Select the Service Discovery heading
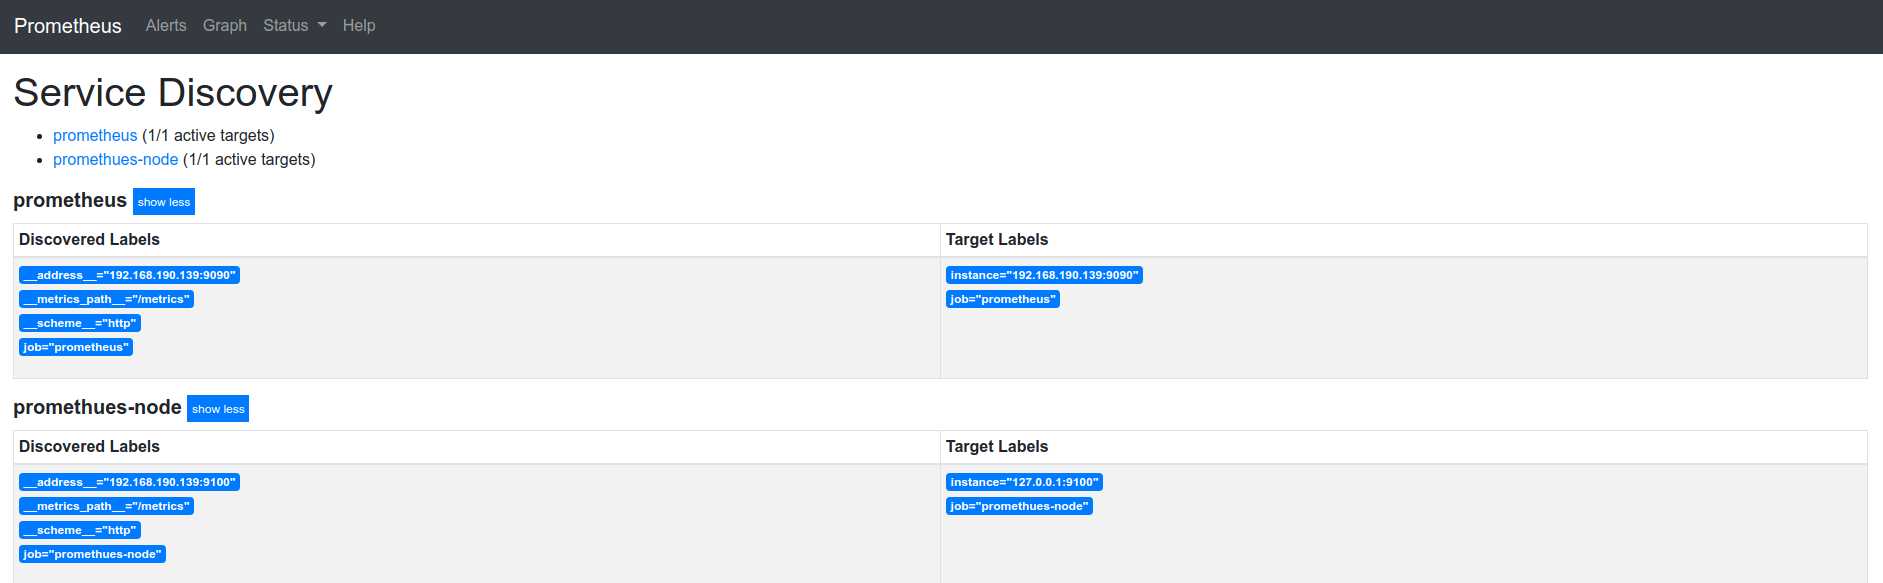 173,92
